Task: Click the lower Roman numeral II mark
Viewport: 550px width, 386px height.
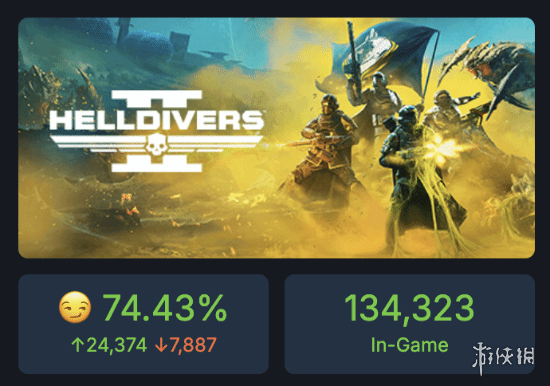Action: point(157,164)
